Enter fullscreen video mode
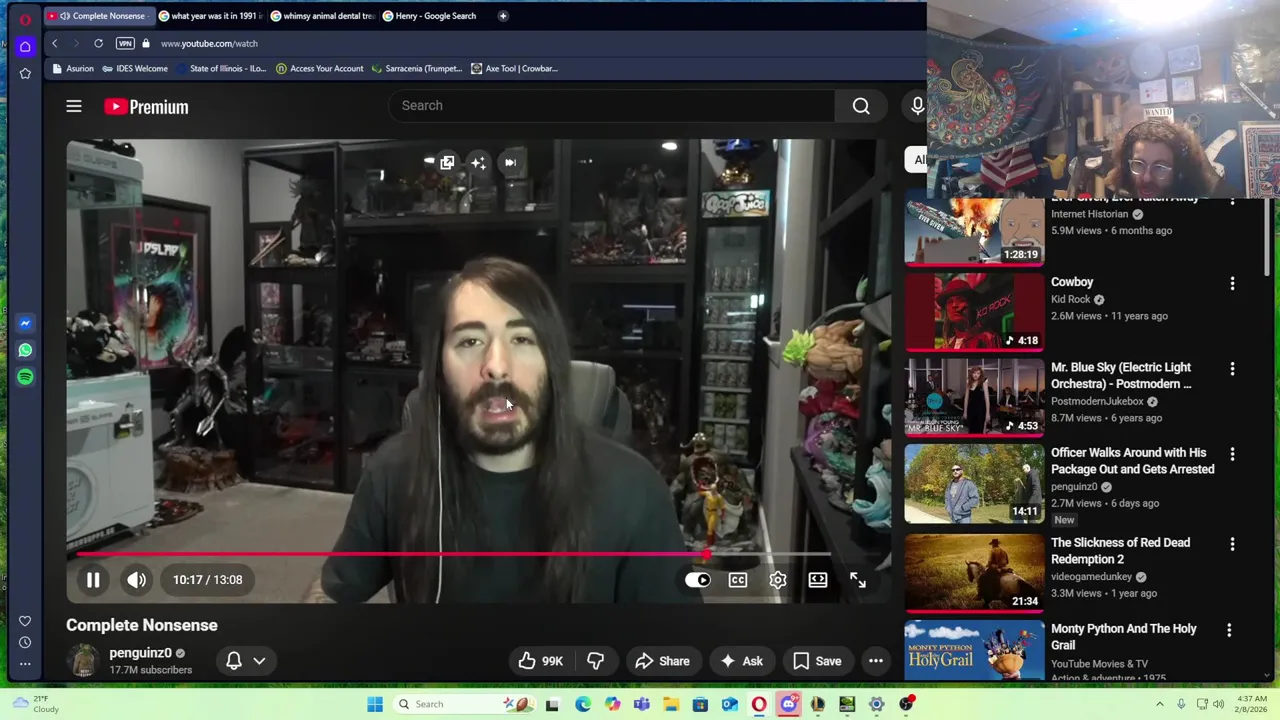Viewport: 1280px width, 720px height. pos(858,580)
